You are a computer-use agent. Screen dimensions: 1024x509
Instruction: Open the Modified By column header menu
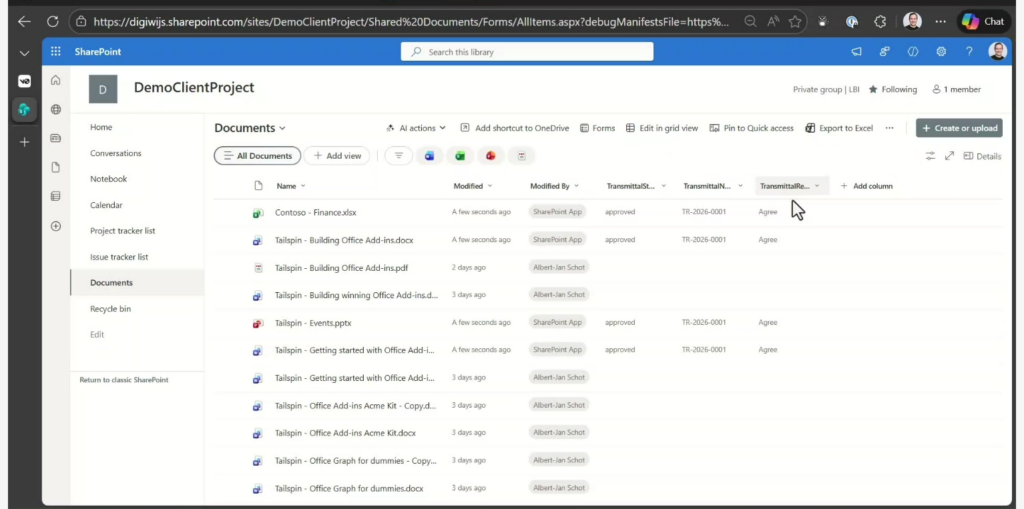click(x=554, y=186)
